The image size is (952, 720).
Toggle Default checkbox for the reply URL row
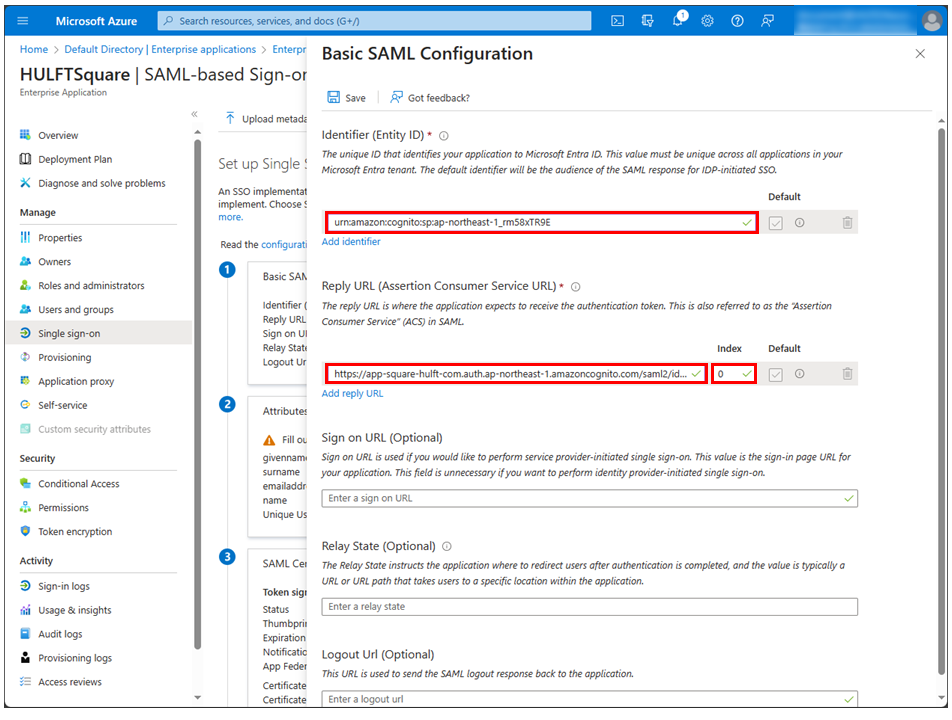[775, 375]
